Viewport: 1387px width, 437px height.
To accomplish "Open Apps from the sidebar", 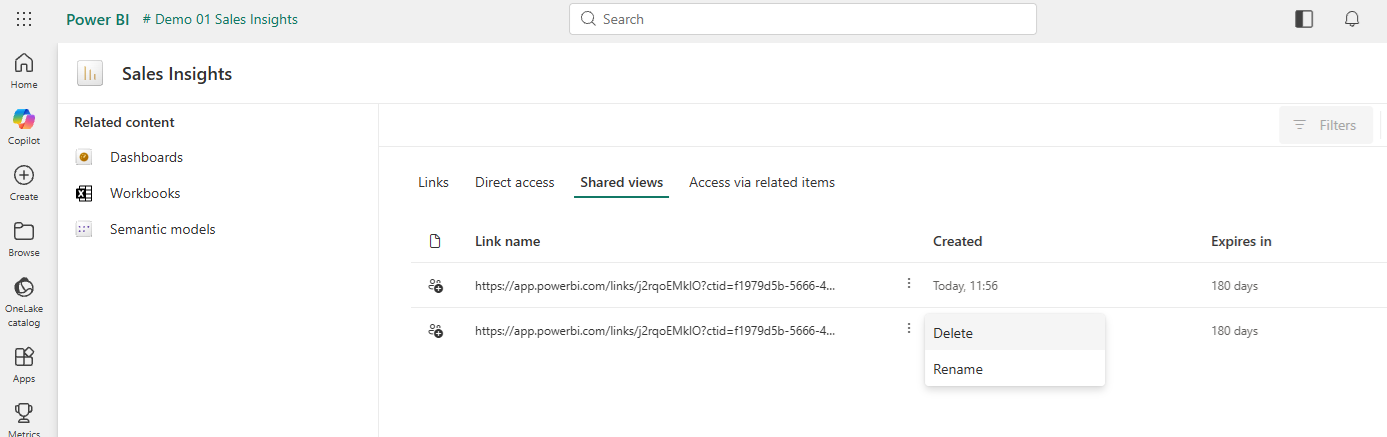I will pos(24,364).
